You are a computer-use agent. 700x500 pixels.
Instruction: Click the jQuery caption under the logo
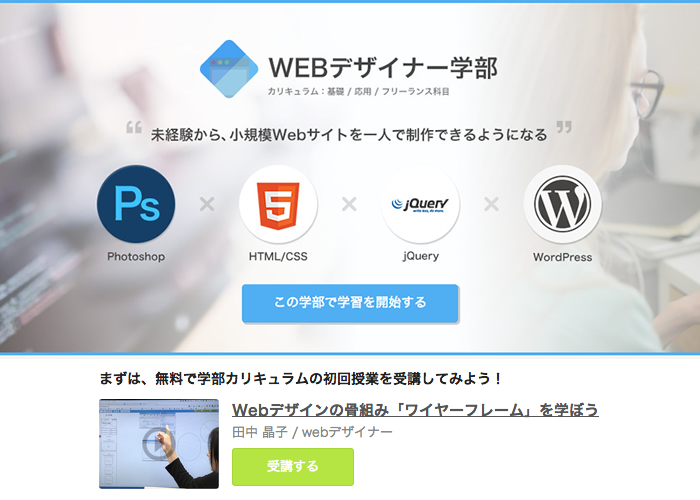(421, 256)
